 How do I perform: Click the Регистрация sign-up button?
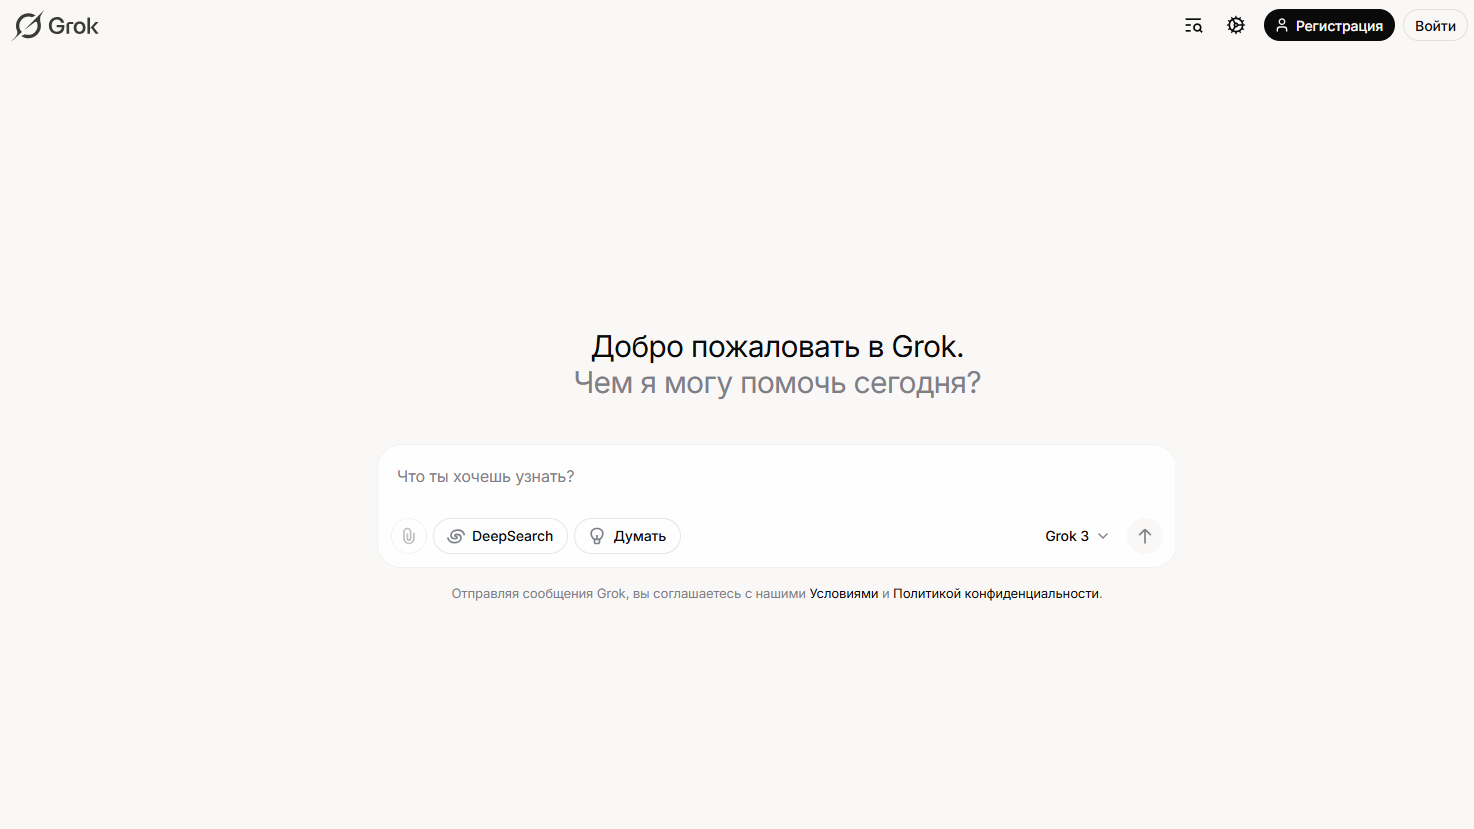point(1329,25)
